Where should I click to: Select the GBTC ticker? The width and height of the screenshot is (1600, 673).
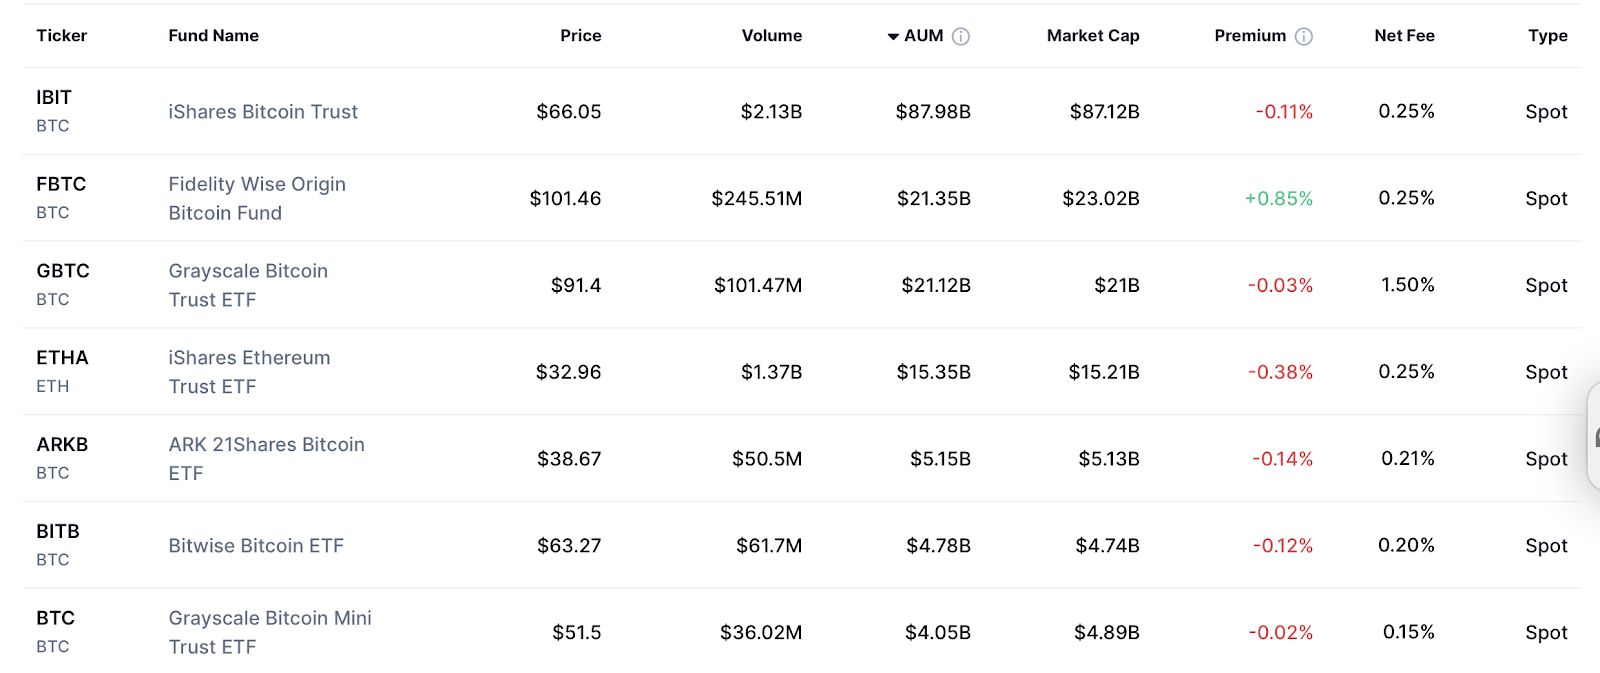tap(63, 271)
